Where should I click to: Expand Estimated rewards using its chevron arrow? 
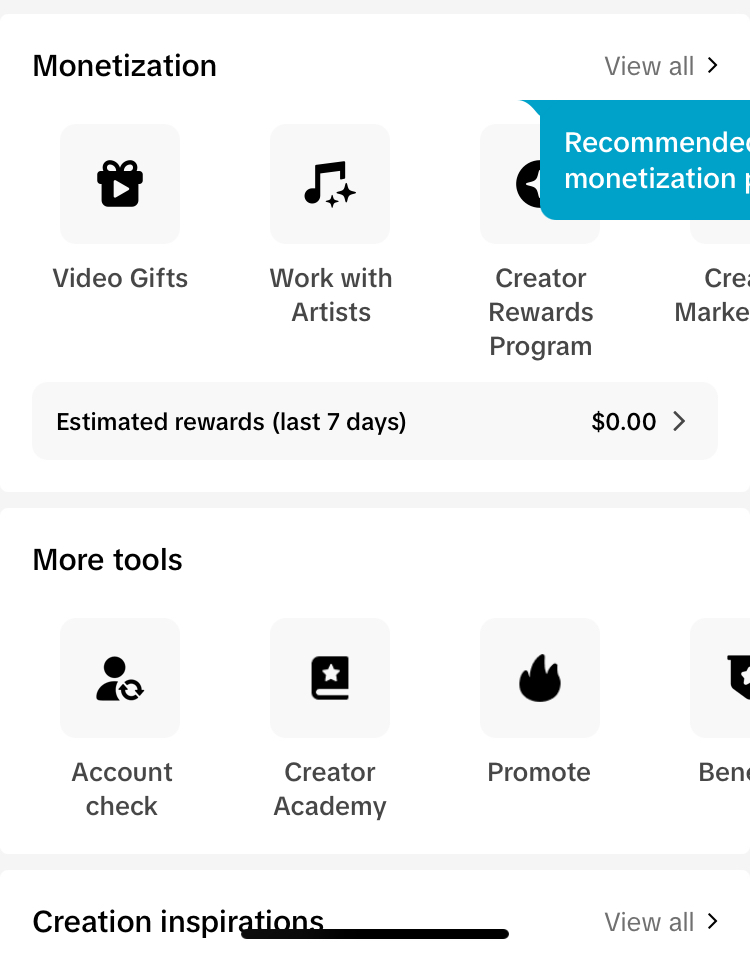pyautogui.click(x=679, y=421)
